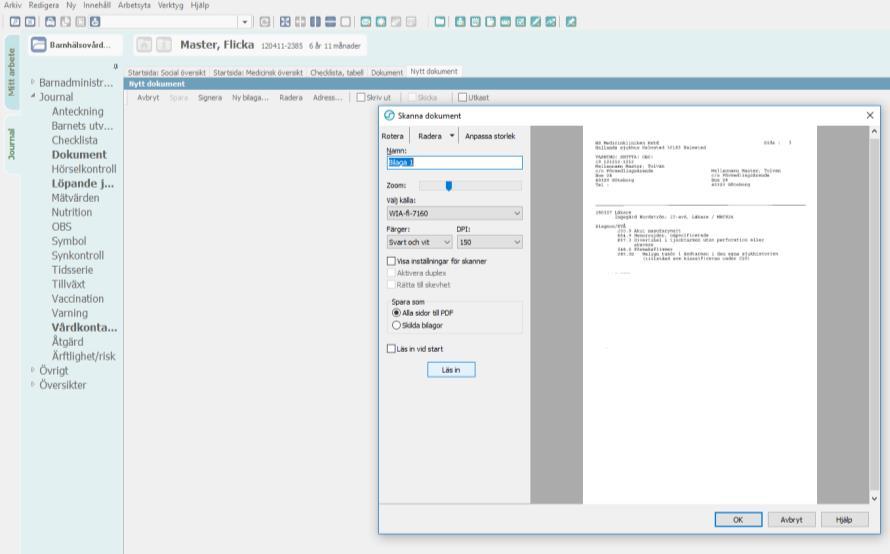Viewport: 890px width, 554px height.
Task: Click Avbryt in the Skanna dokument dialog
Action: pos(791,519)
